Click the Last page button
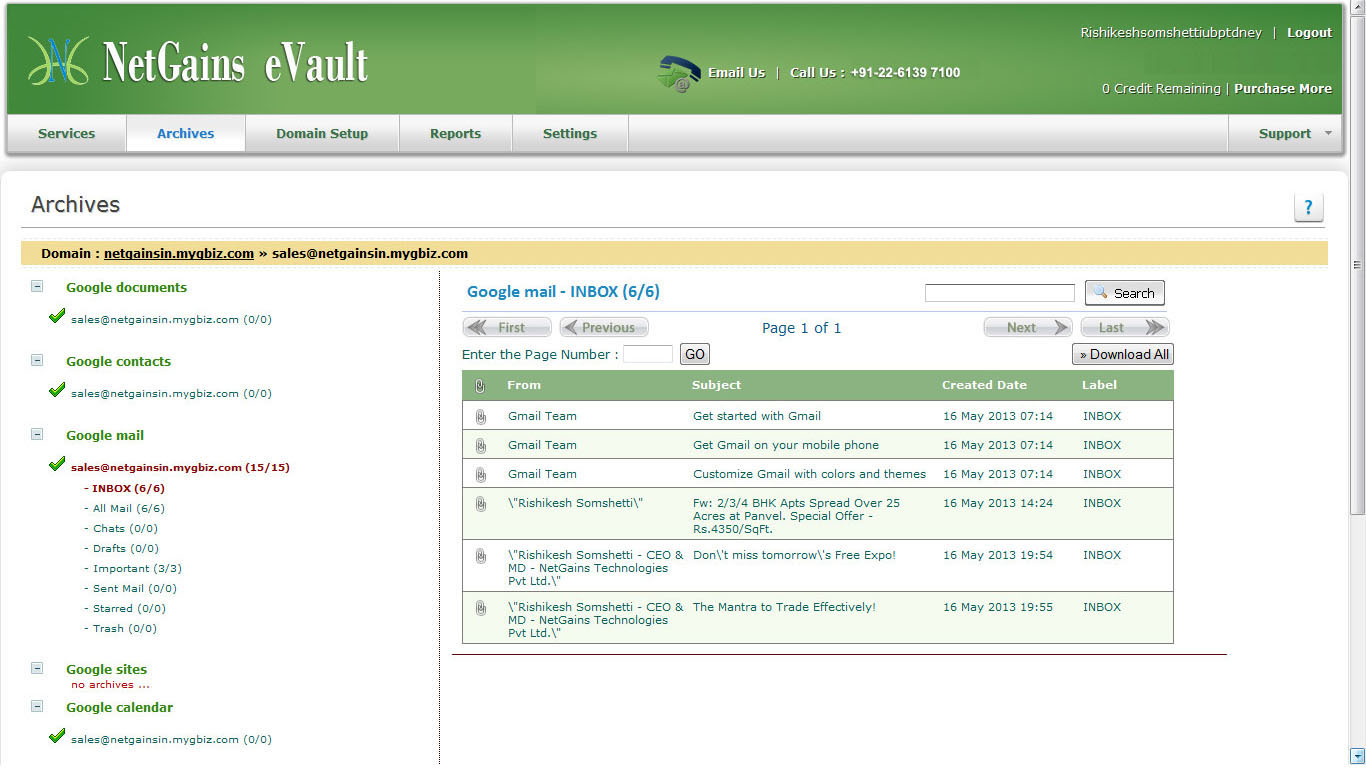Viewport: 1366px width, 768px height. [1125, 327]
